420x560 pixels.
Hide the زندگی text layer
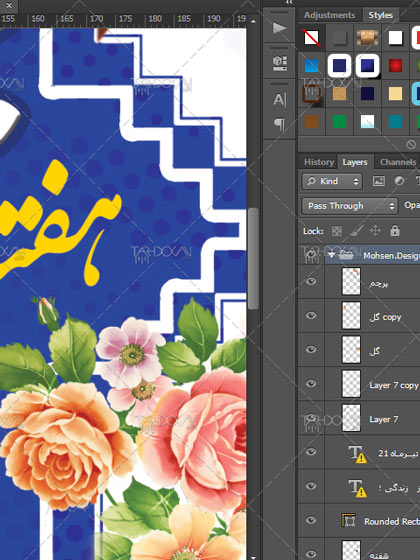pyautogui.click(x=311, y=486)
